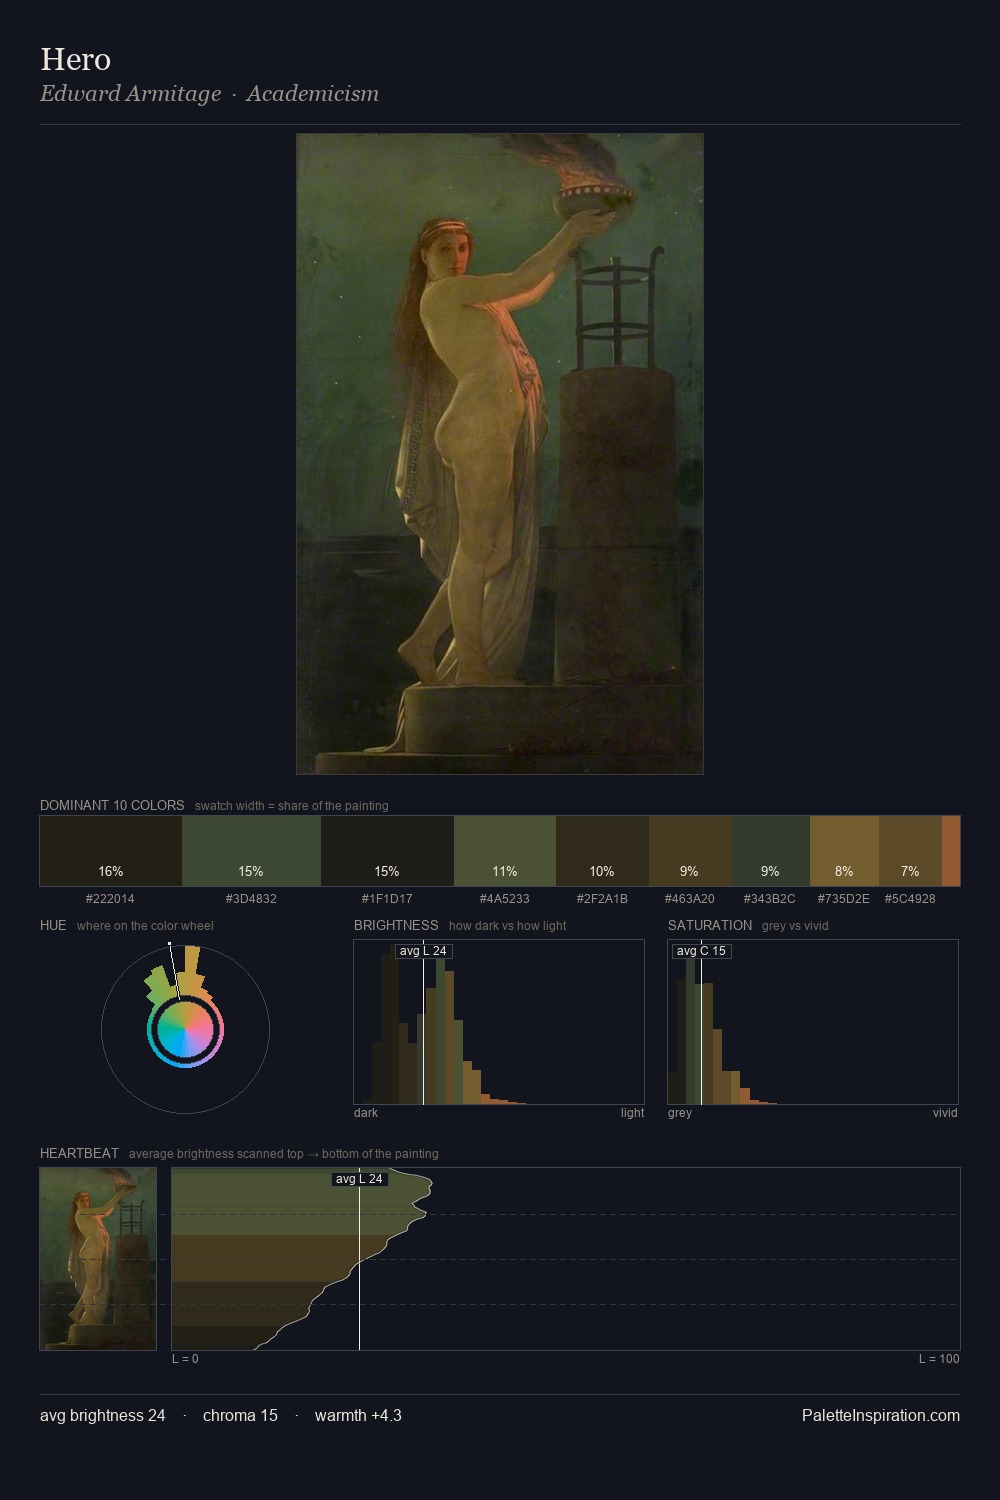Click the HEARTBEAT section heading
The width and height of the screenshot is (1000, 1500).
click(79, 1153)
